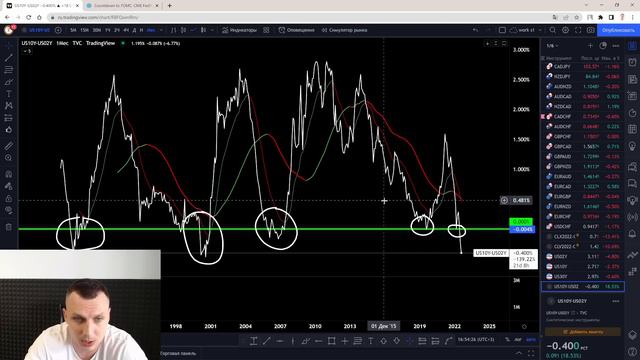
Task: Open the notifications bell in right sidebar
Action: tap(632, 234)
